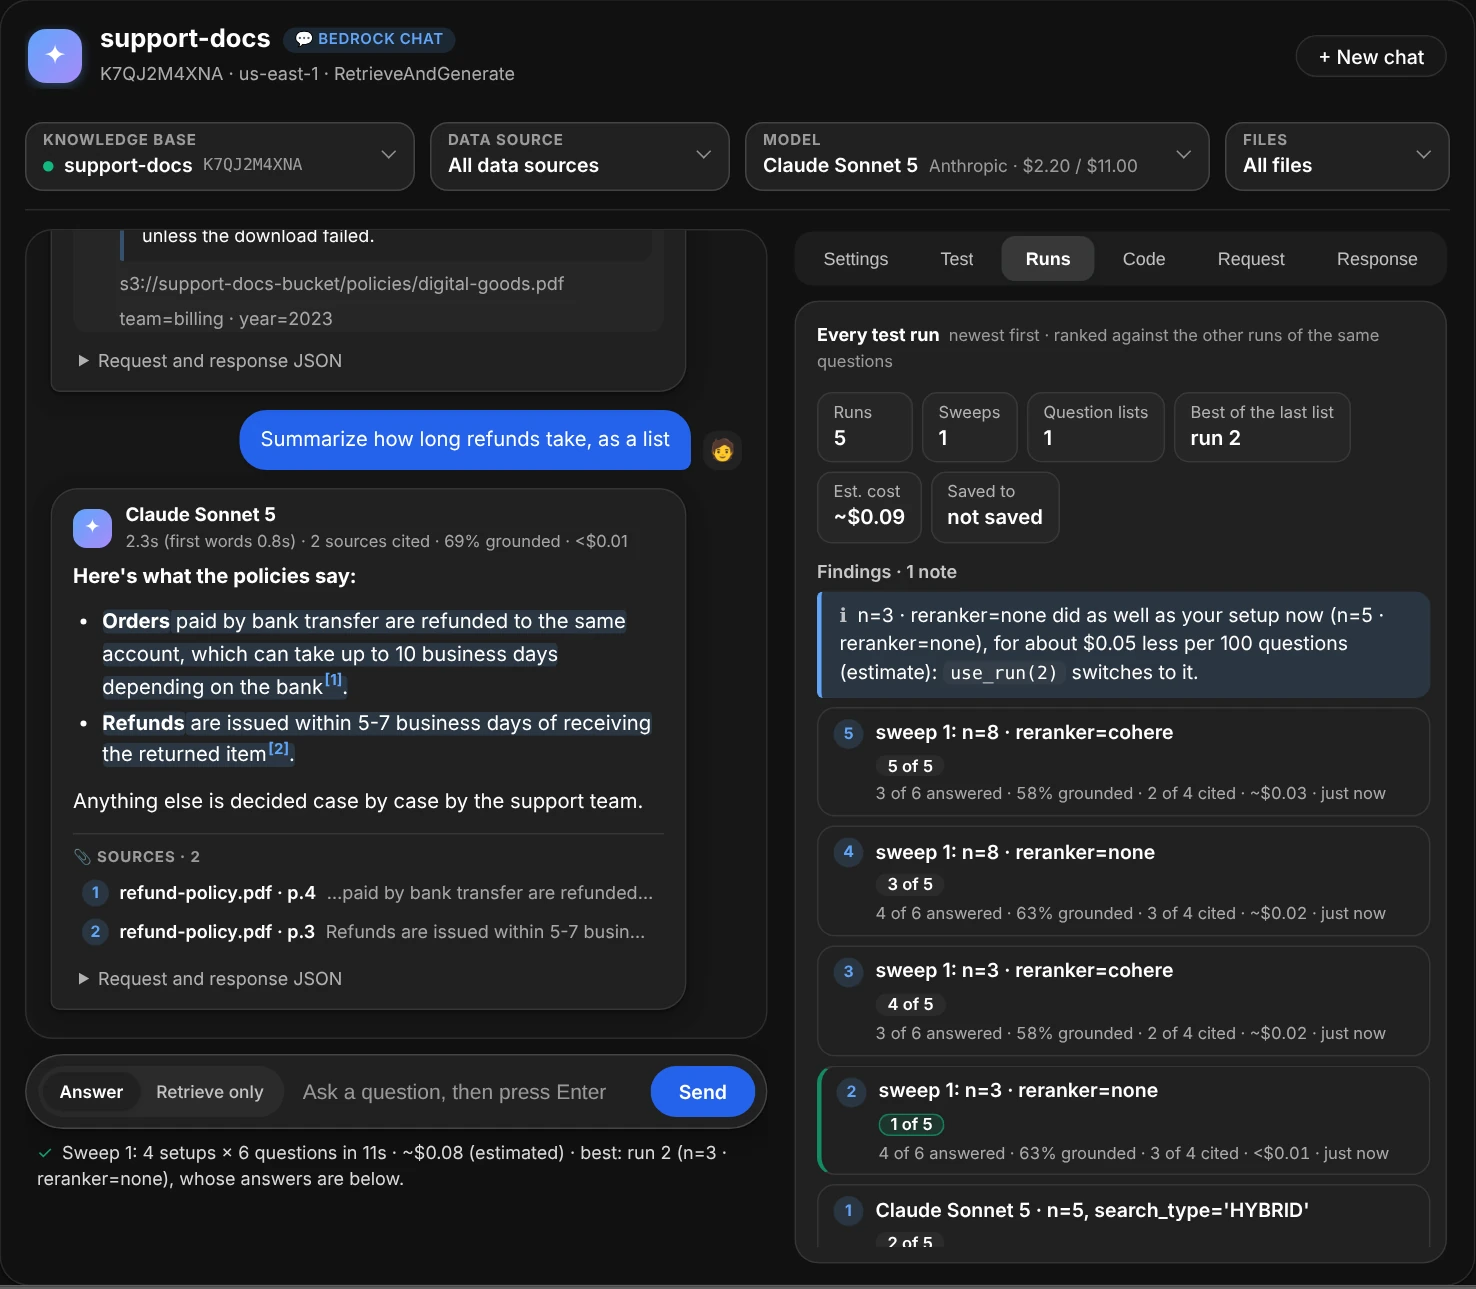Viewport: 1476px width, 1289px height.
Task: Open source 2 refund-policy.pdf p.3
Action: tap(367, 932)
